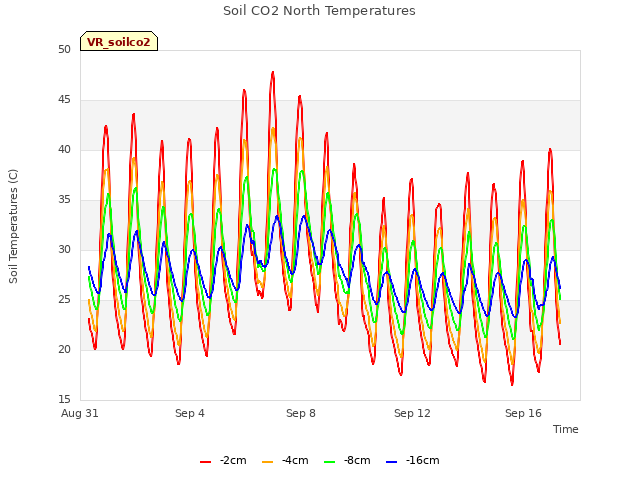Screen dimensions: 640x480
Task: Click the highest red -2cm peak near 48
Action: pyautogui.click(x=273, y=73)
